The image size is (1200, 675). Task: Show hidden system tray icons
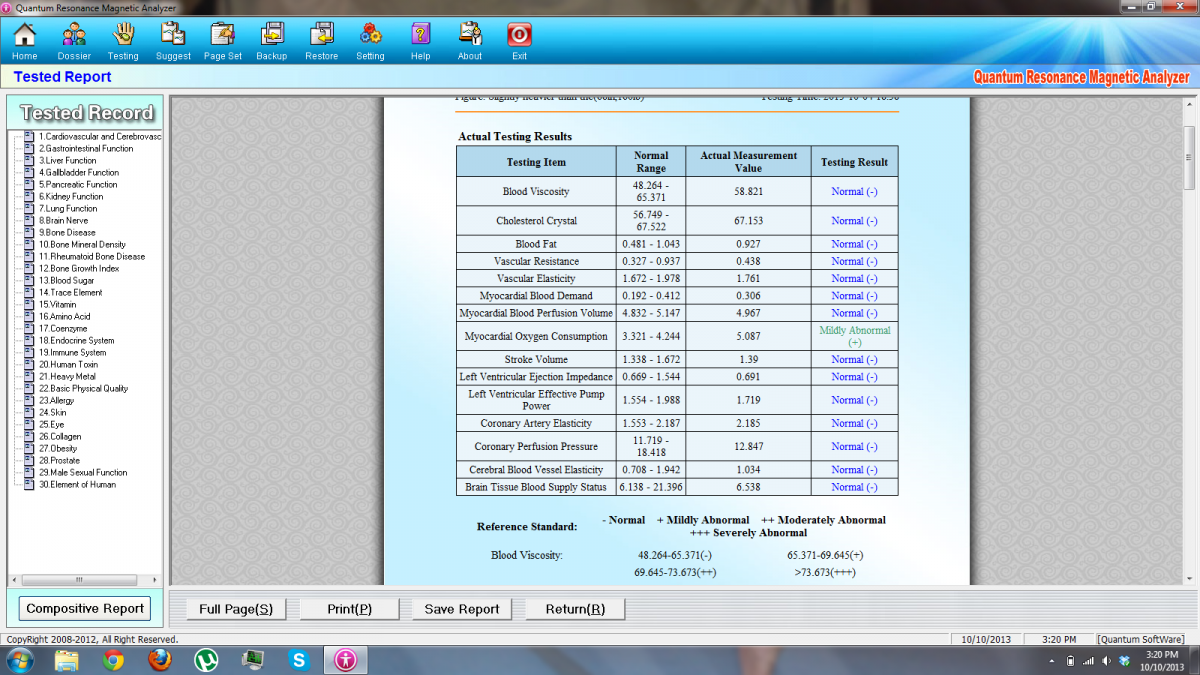pyautogui.click(x=1051, y=661)
